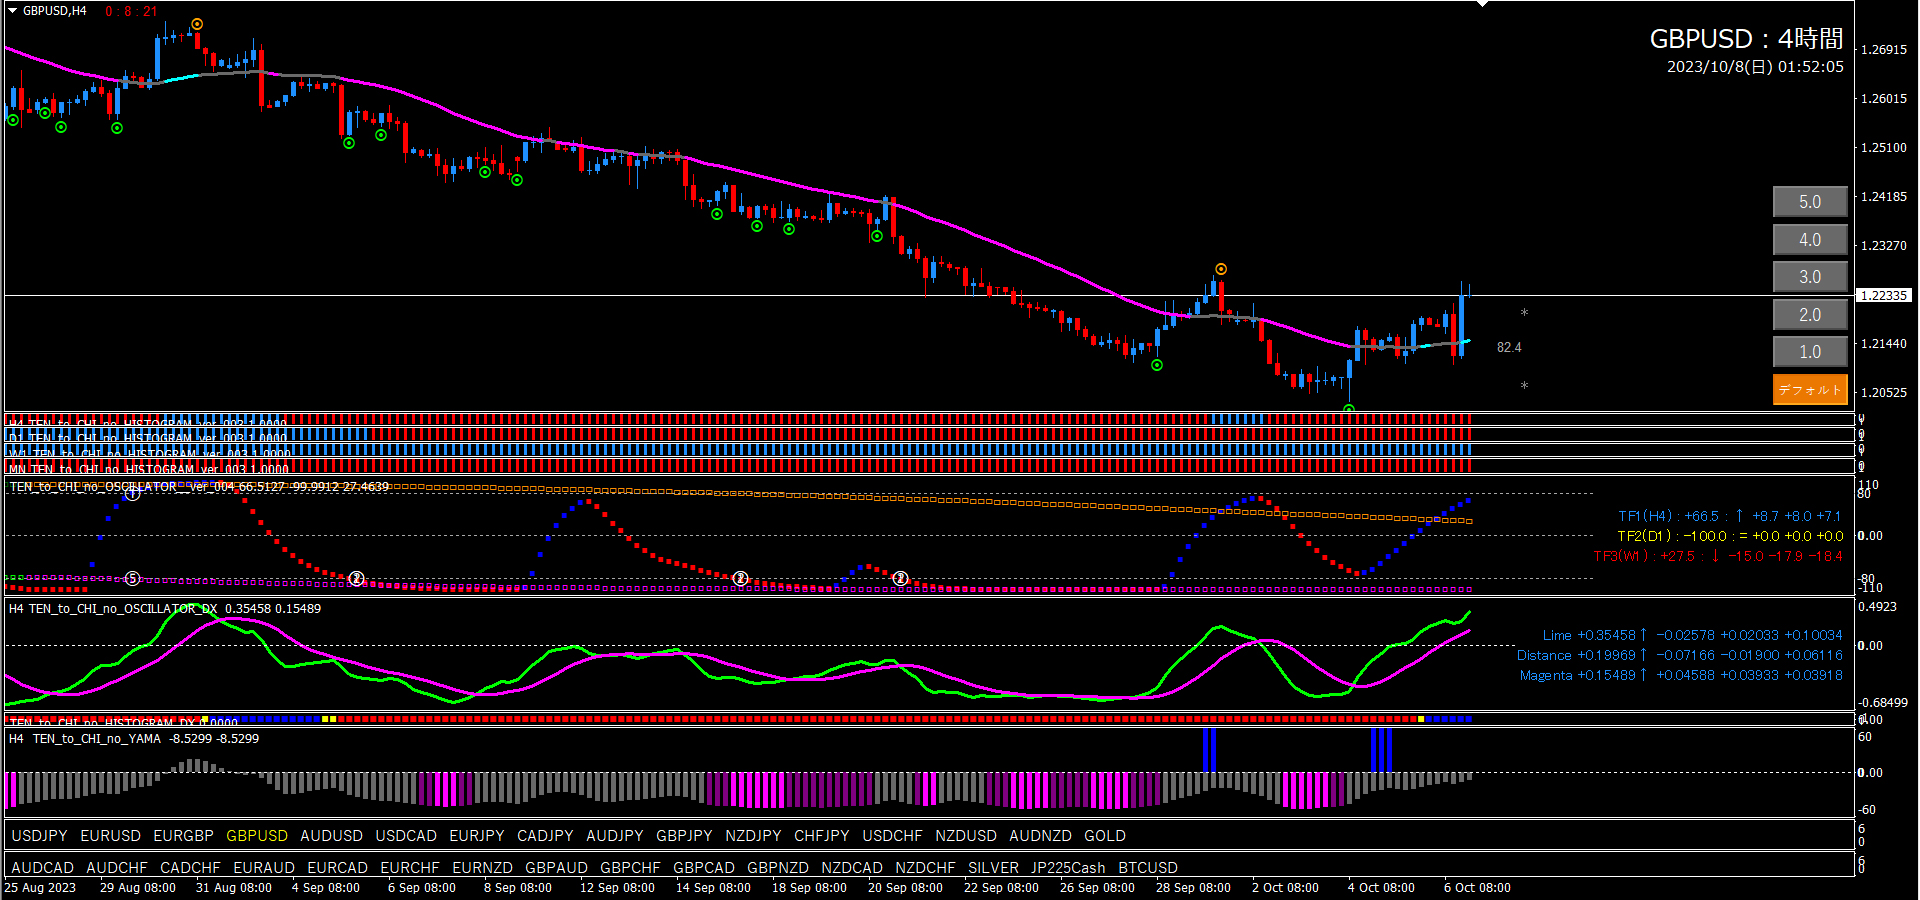This screenshot has height=900, width=1920.
Task: Switch chart to EURUSD
Action: point(111,836)
